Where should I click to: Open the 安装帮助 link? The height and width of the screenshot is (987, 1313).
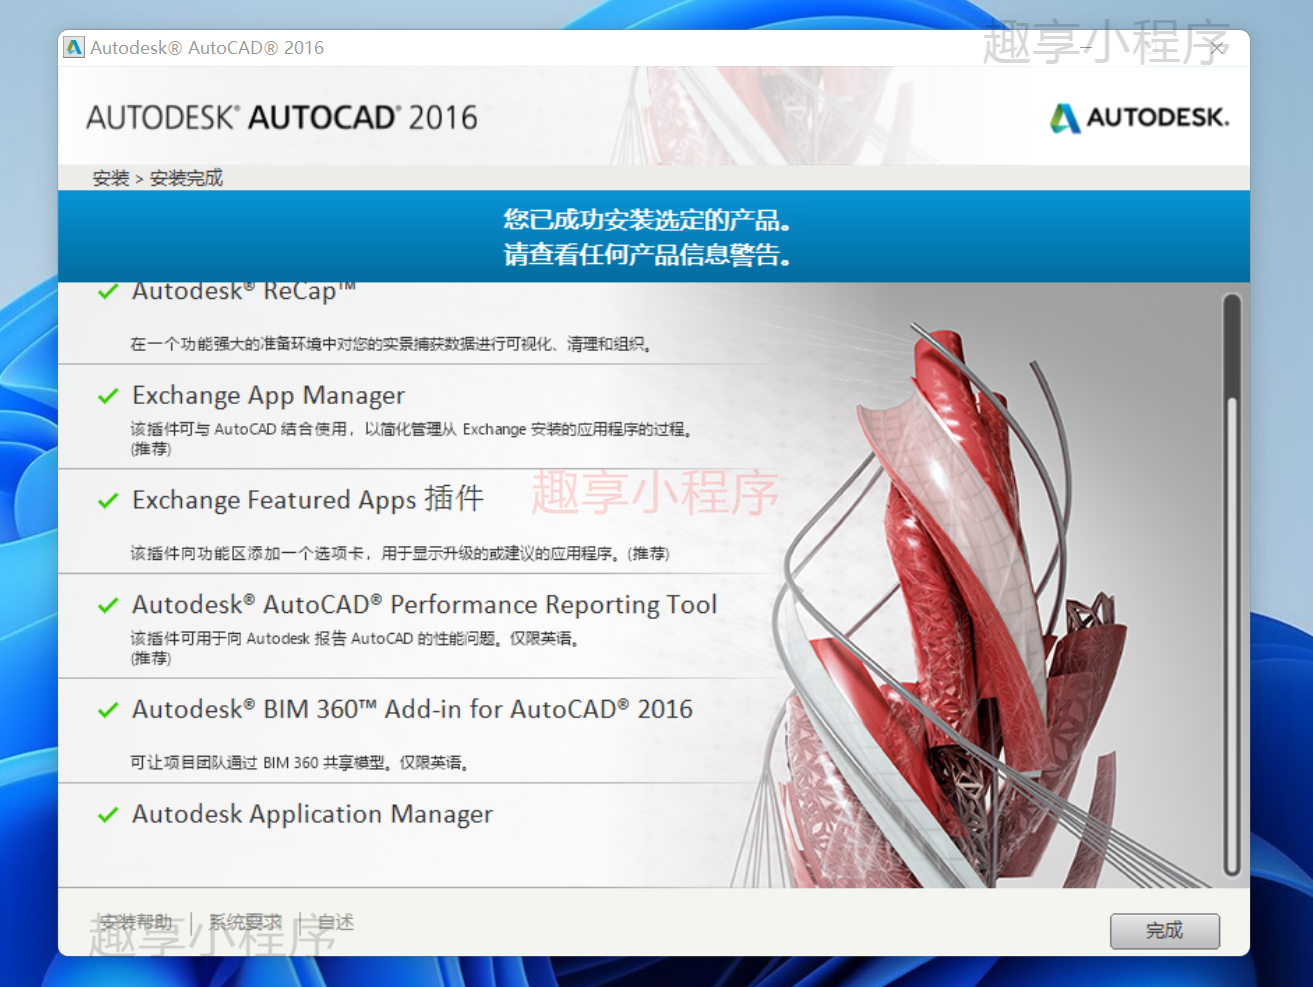tap(136, 922)
